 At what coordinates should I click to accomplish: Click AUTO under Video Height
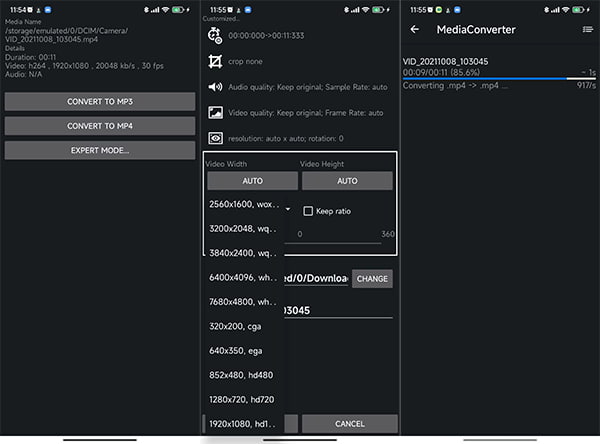click(x=347, y=181)
